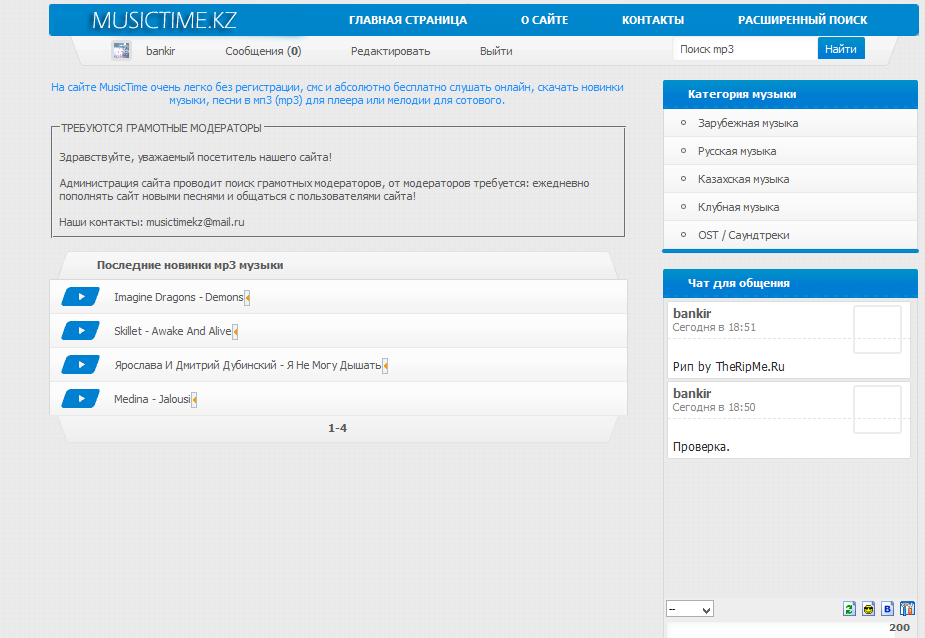This screenshot has width=925, height=638.
Task: Go to ГЛАВНАЯ СТРАНИЦА
Action: click(408, 20)
